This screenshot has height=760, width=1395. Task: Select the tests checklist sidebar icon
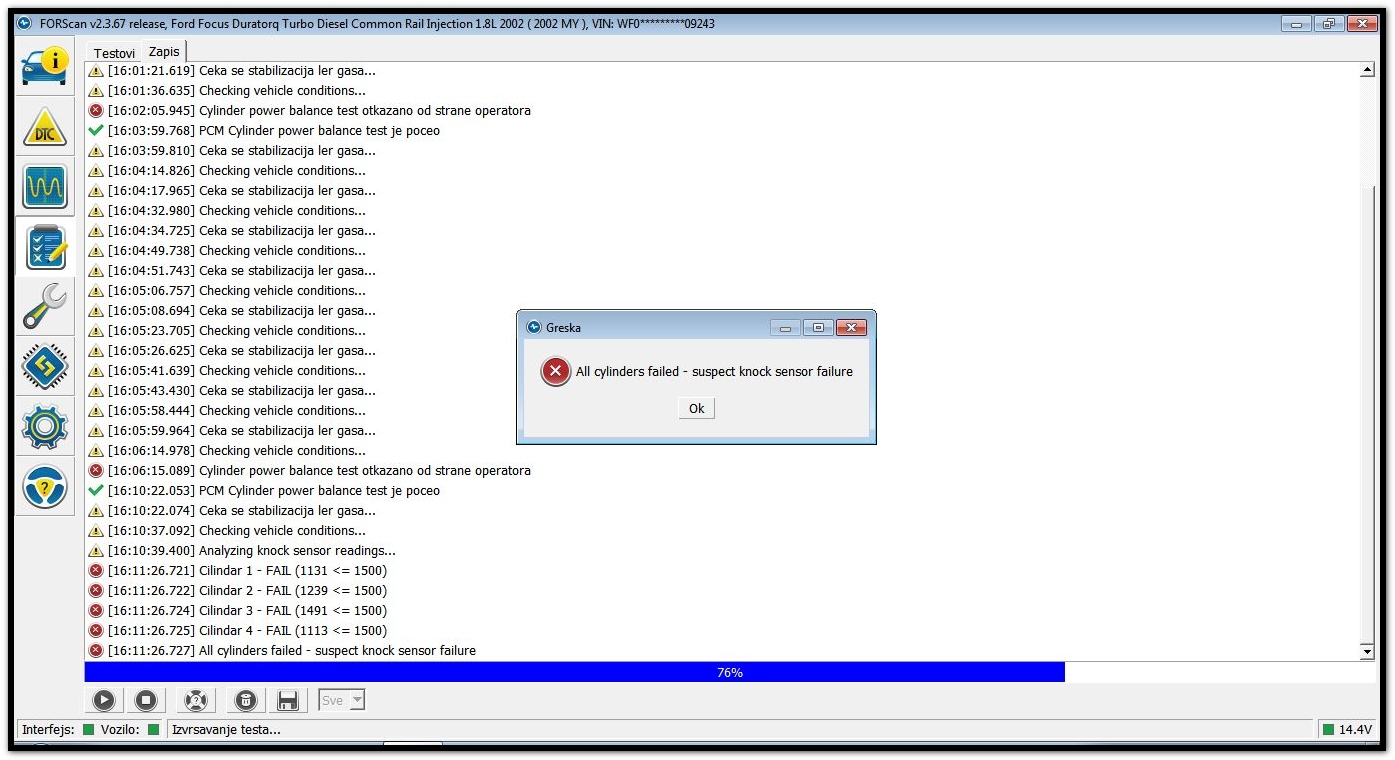(45, 247)
